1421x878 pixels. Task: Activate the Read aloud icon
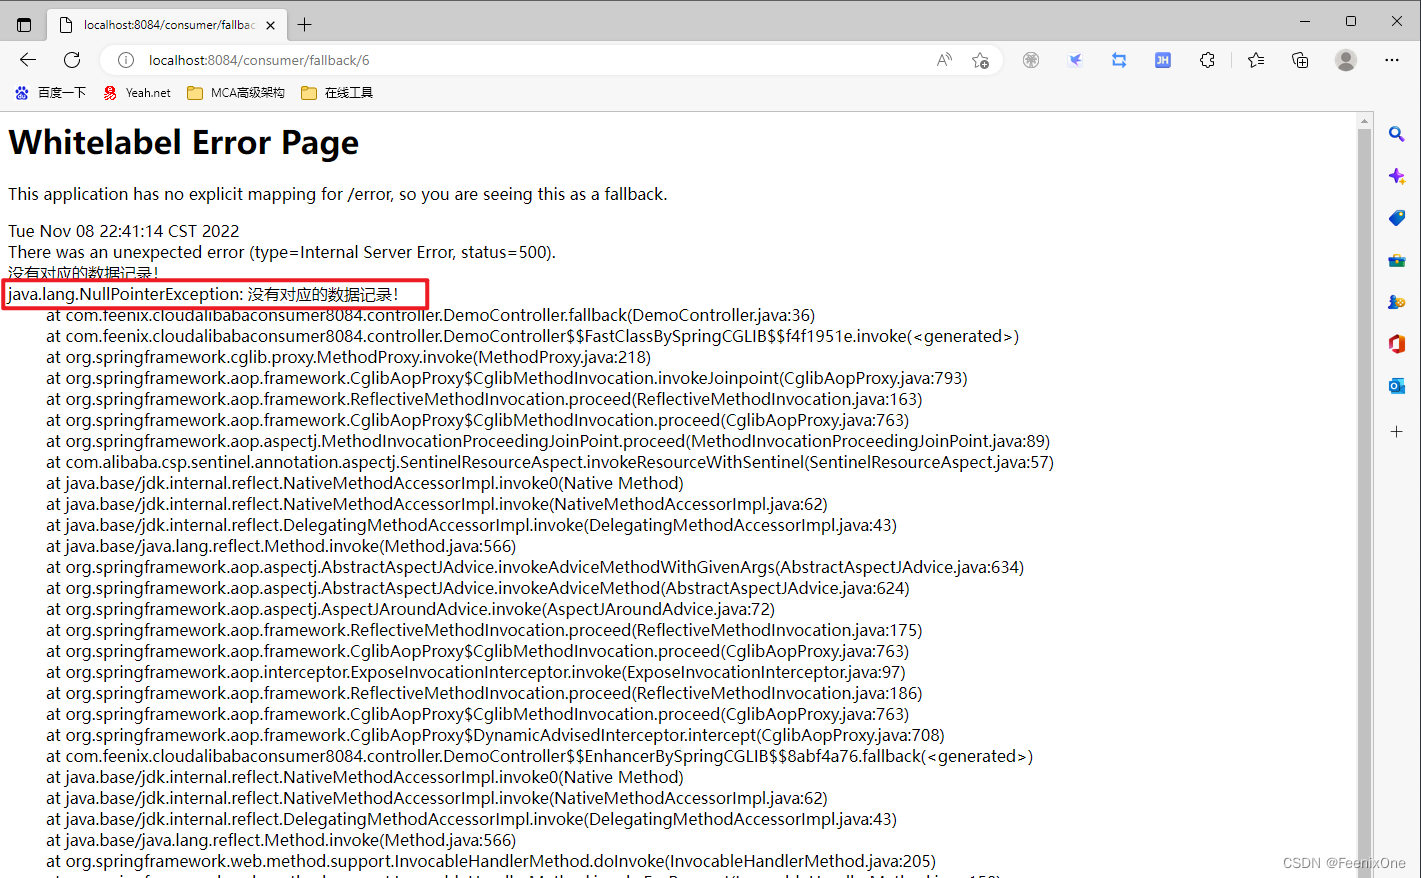944,60
